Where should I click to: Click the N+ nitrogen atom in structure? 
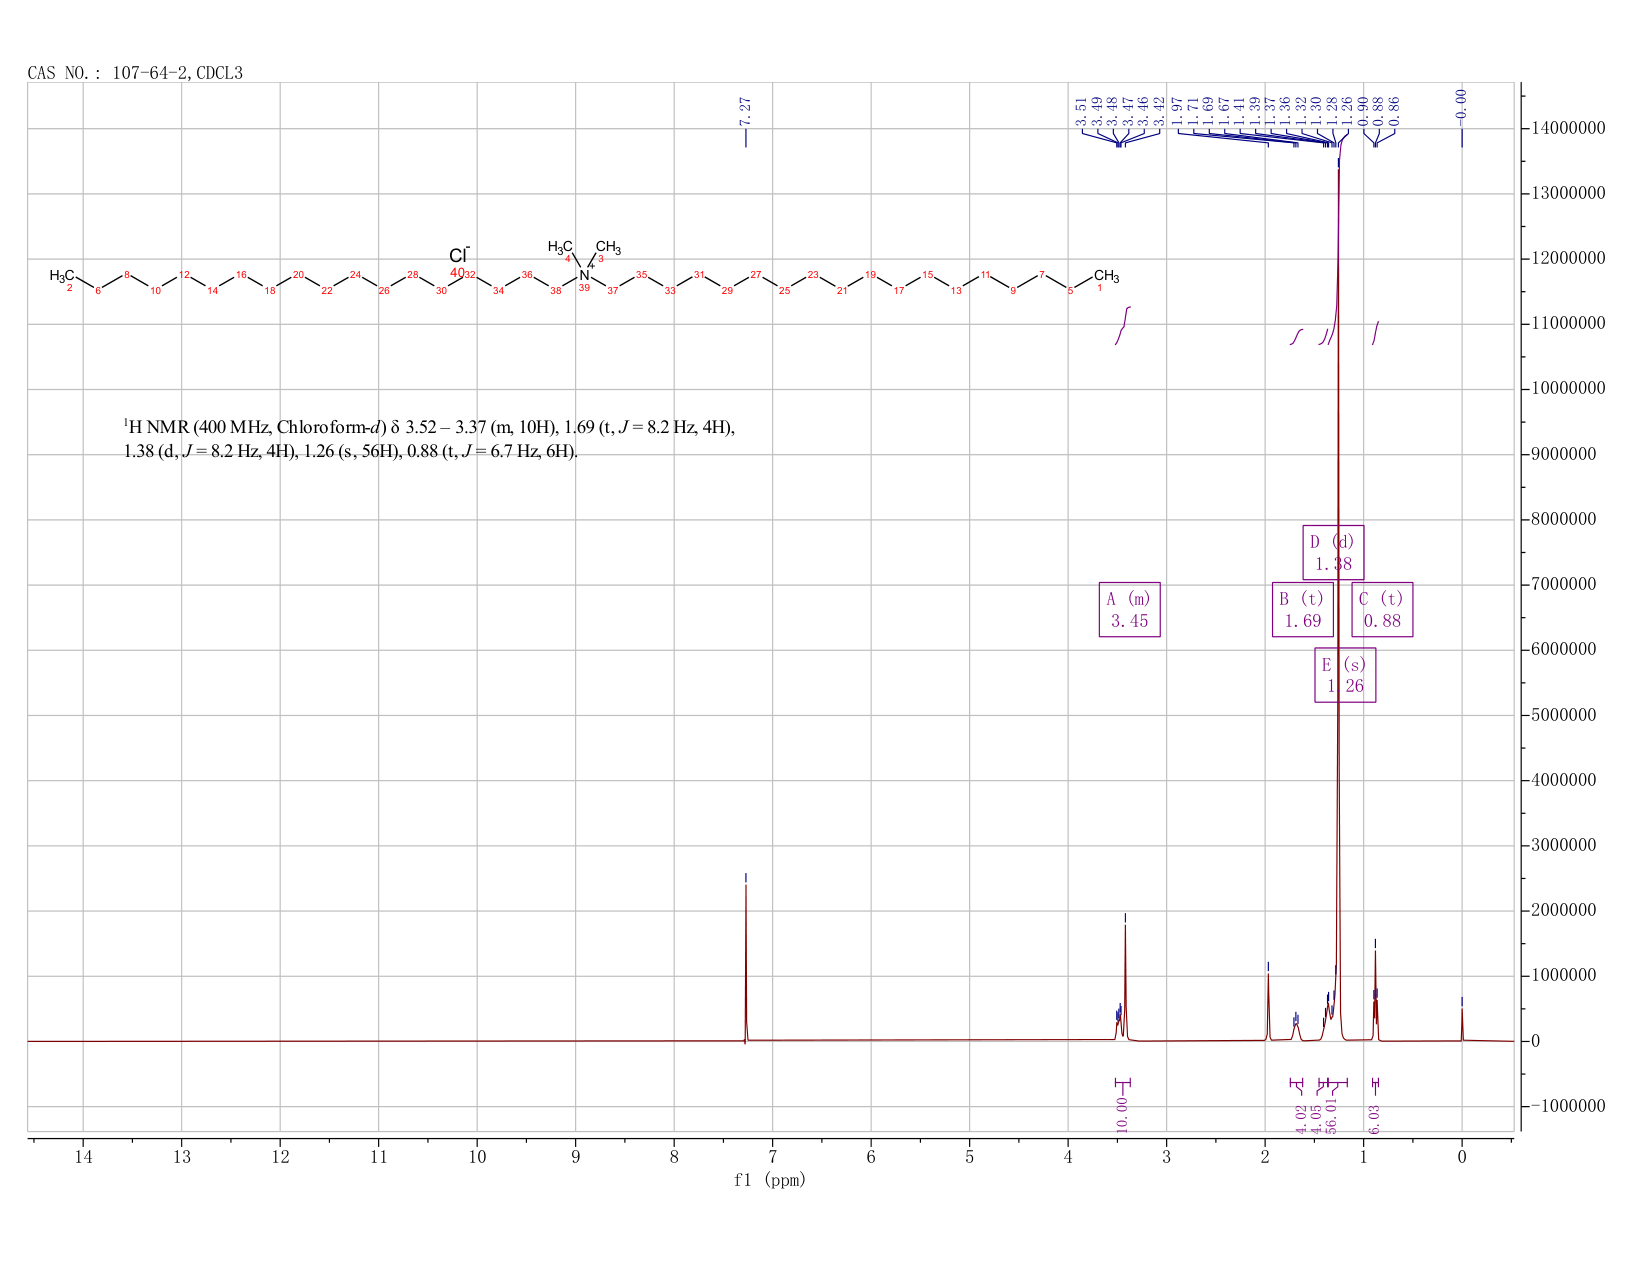(586, 274)
